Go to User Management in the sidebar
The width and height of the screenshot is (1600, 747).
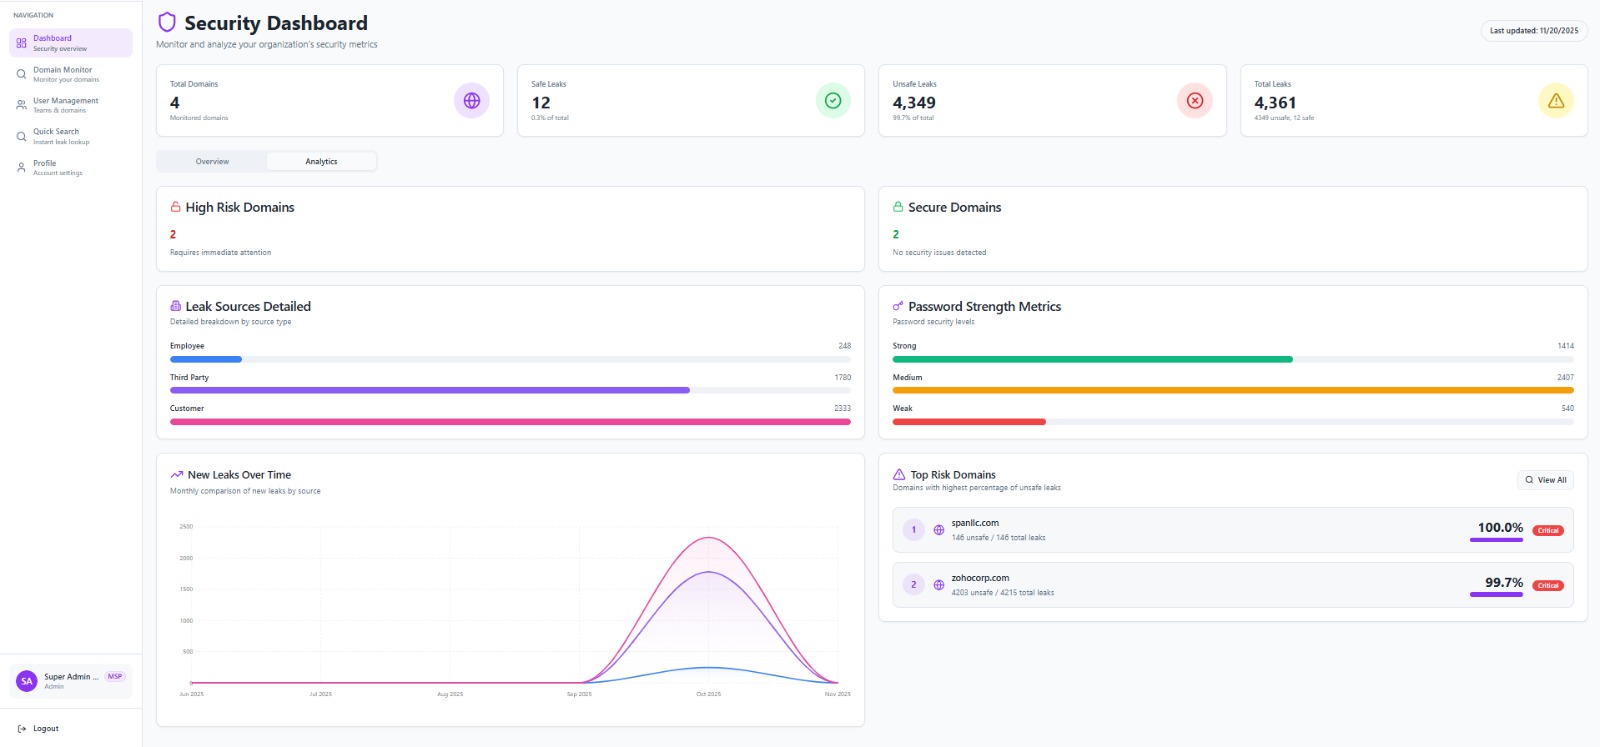(66, 105)
